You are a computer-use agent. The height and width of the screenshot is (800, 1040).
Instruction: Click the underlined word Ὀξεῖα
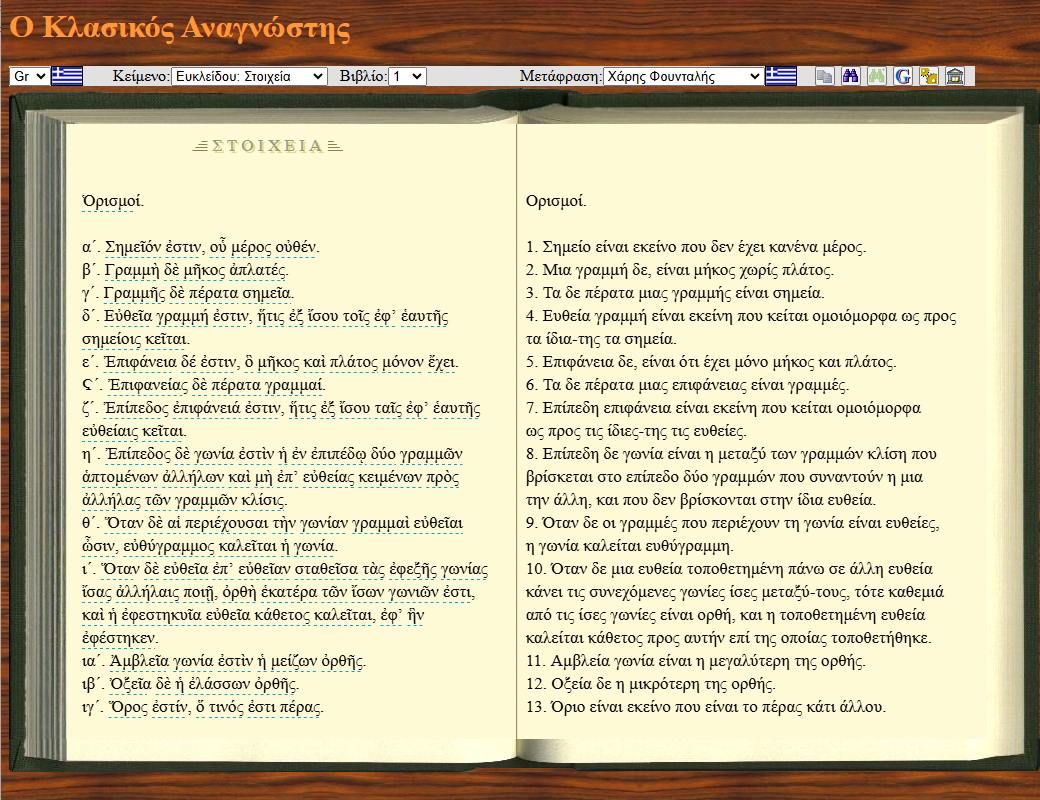133,684
